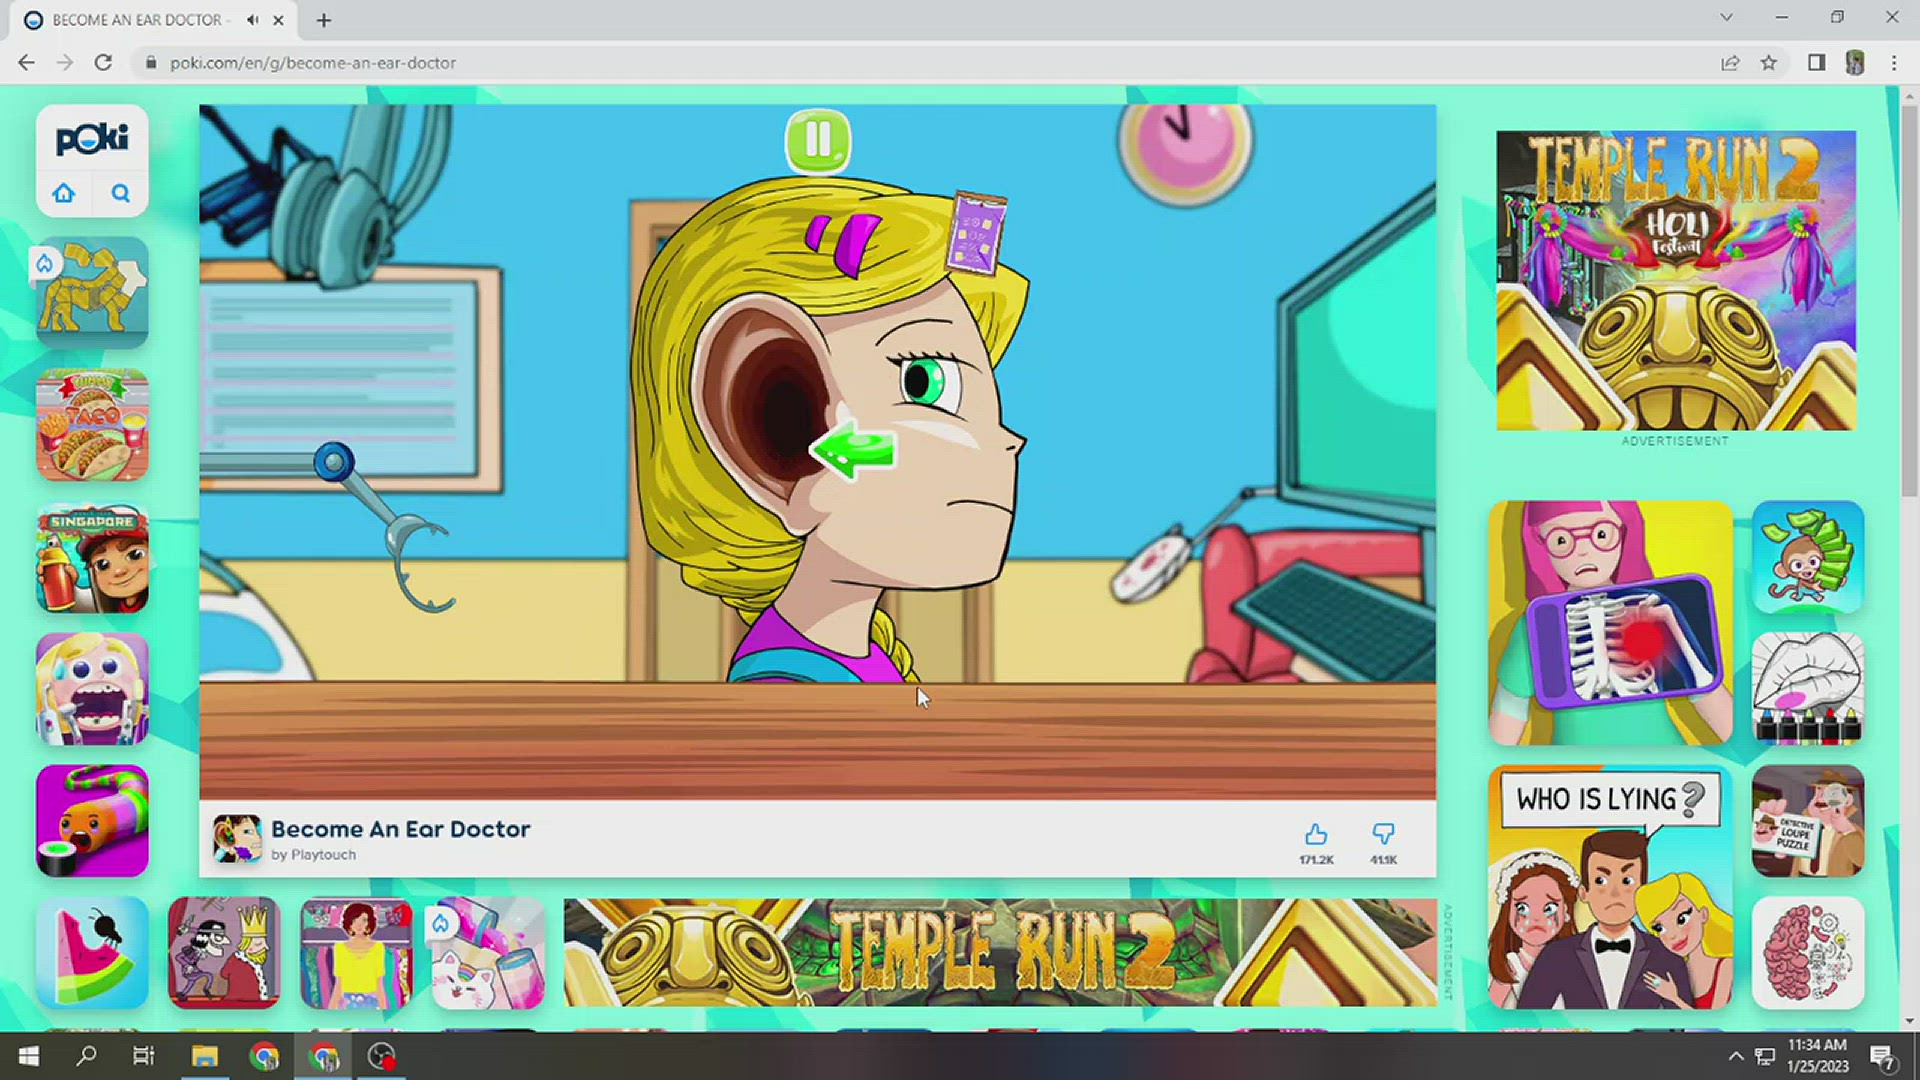Viewport: 1920px width, 1080px height.
Task: Expand tab search chevron in title bar
Action: click(1726, 18)
